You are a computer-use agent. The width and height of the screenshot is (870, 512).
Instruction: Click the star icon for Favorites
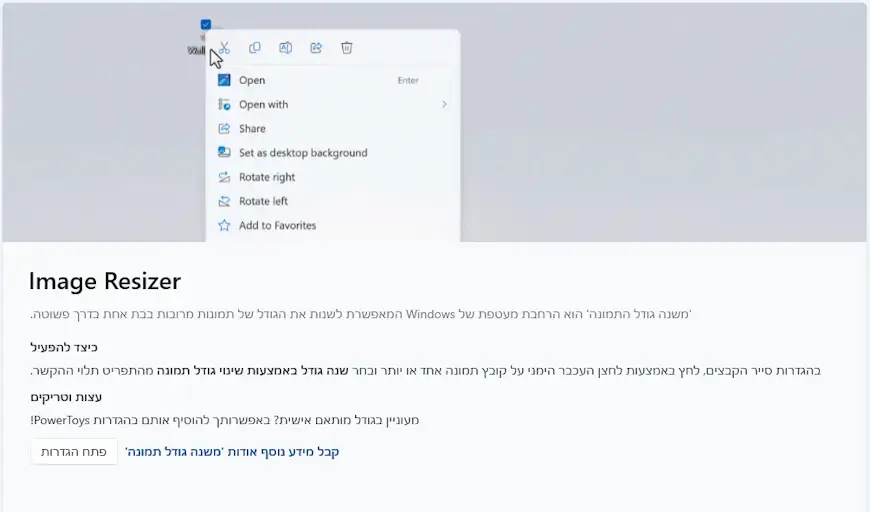tap(224, 225)
